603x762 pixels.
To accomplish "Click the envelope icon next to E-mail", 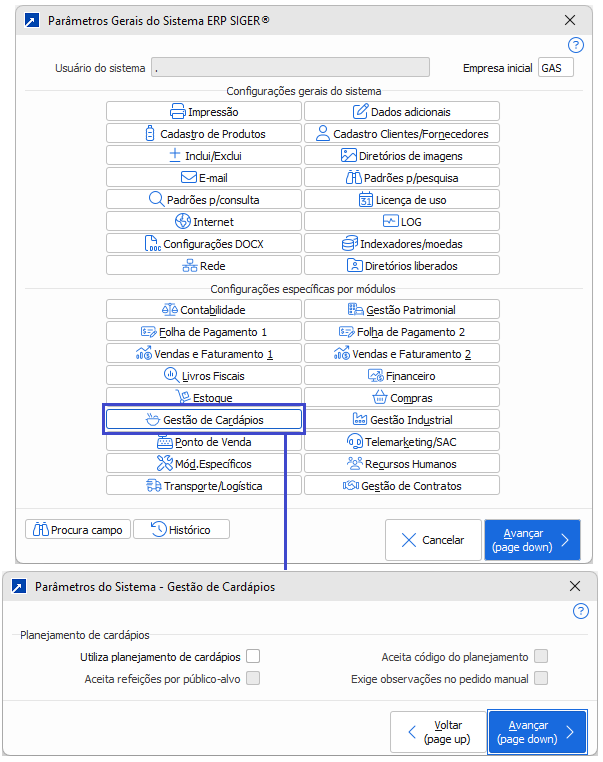I will click(x=188, y=178).
